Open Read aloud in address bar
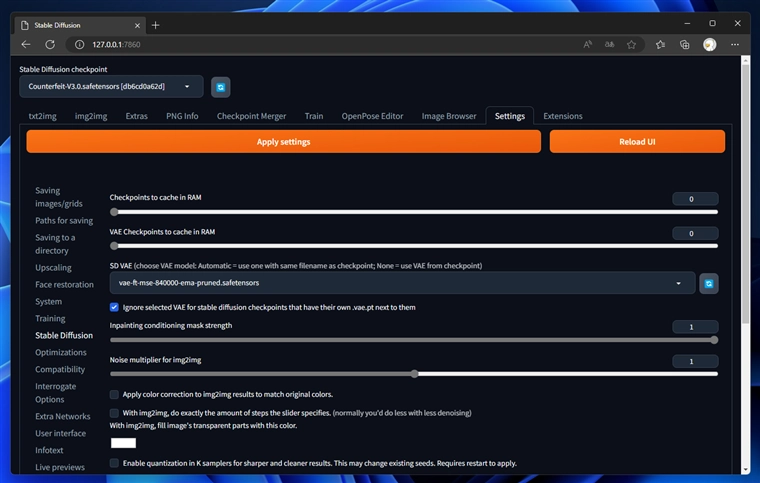This screenshot has height=483, width=760. 587,45
